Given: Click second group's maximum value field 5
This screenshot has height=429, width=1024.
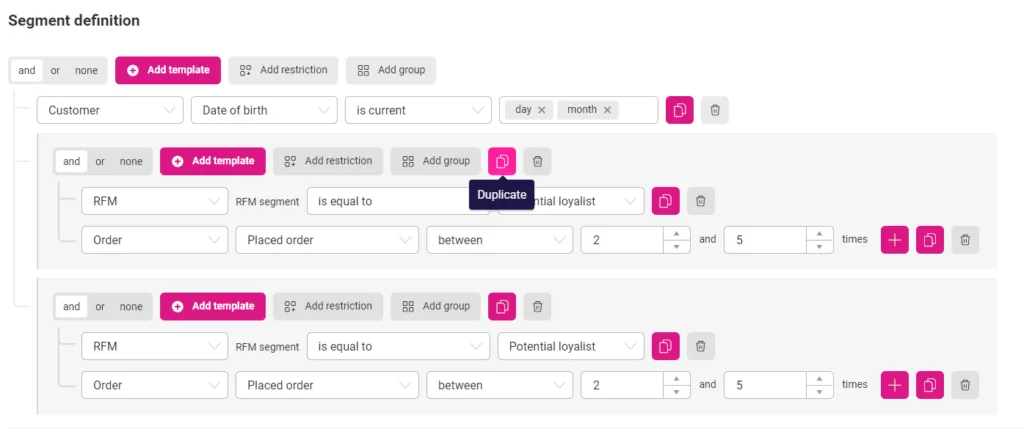Looking at the screenshot, I should point(766,385).
